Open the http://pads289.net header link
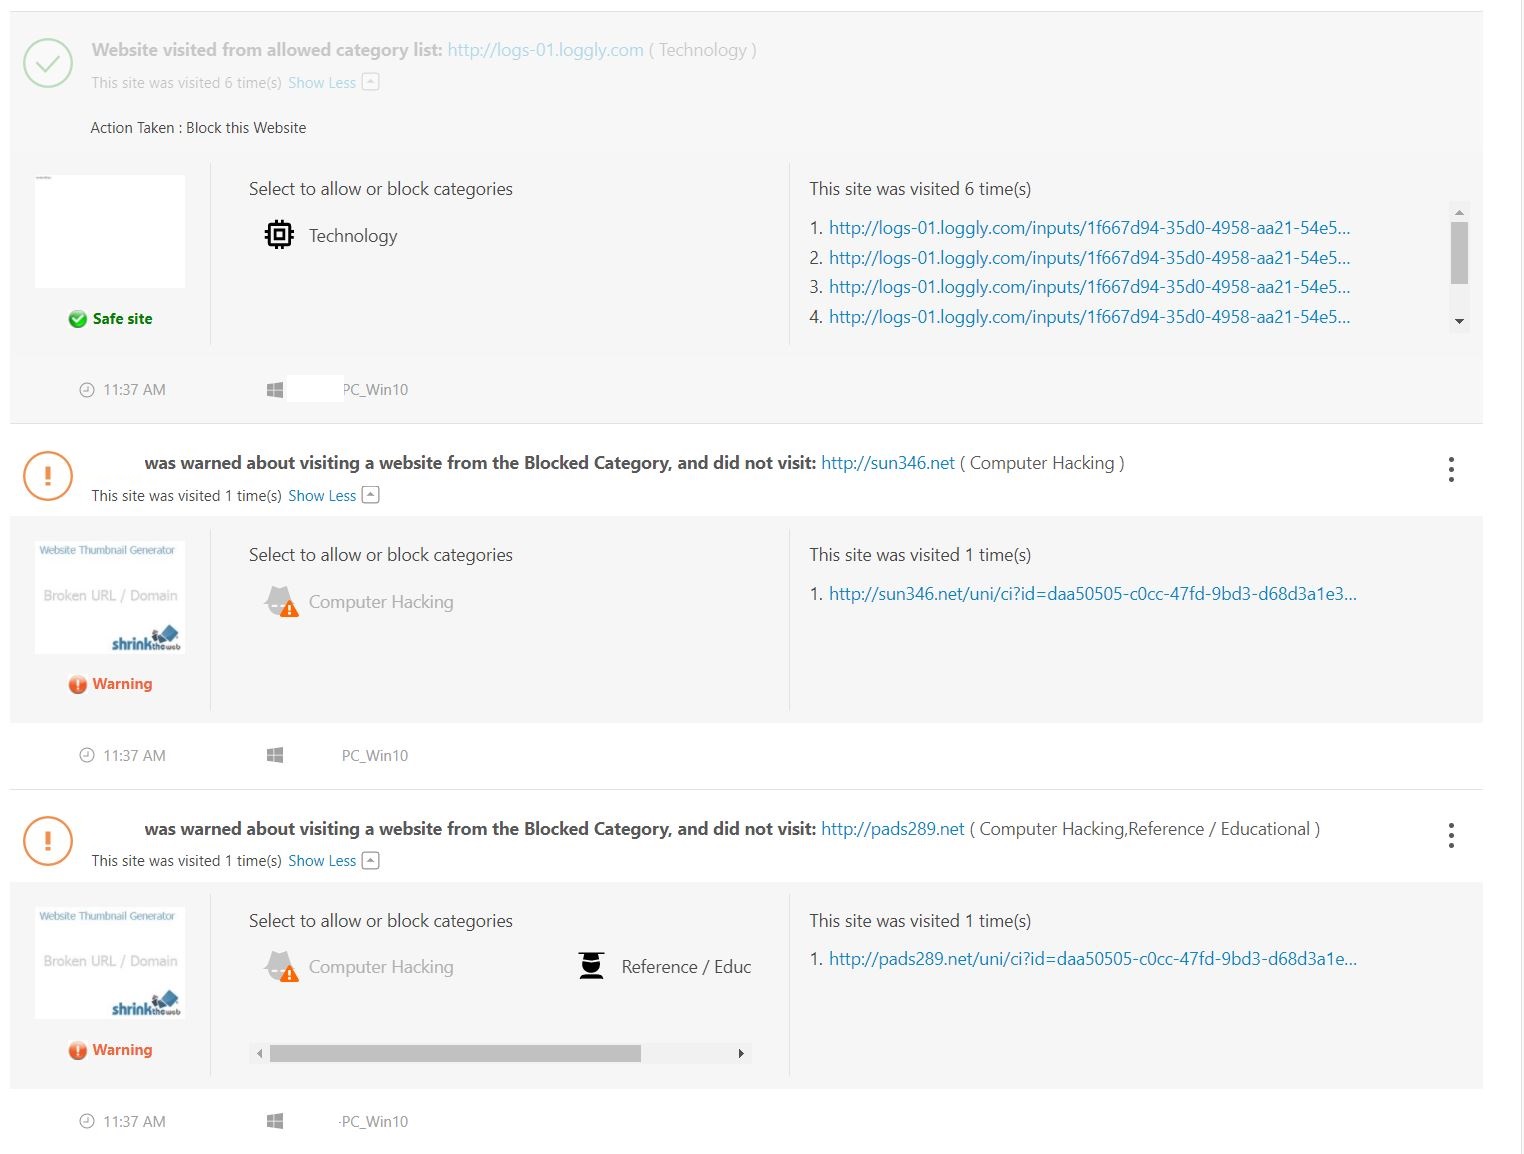The width and height of the screenshot is (1524, 1154). 892,829
